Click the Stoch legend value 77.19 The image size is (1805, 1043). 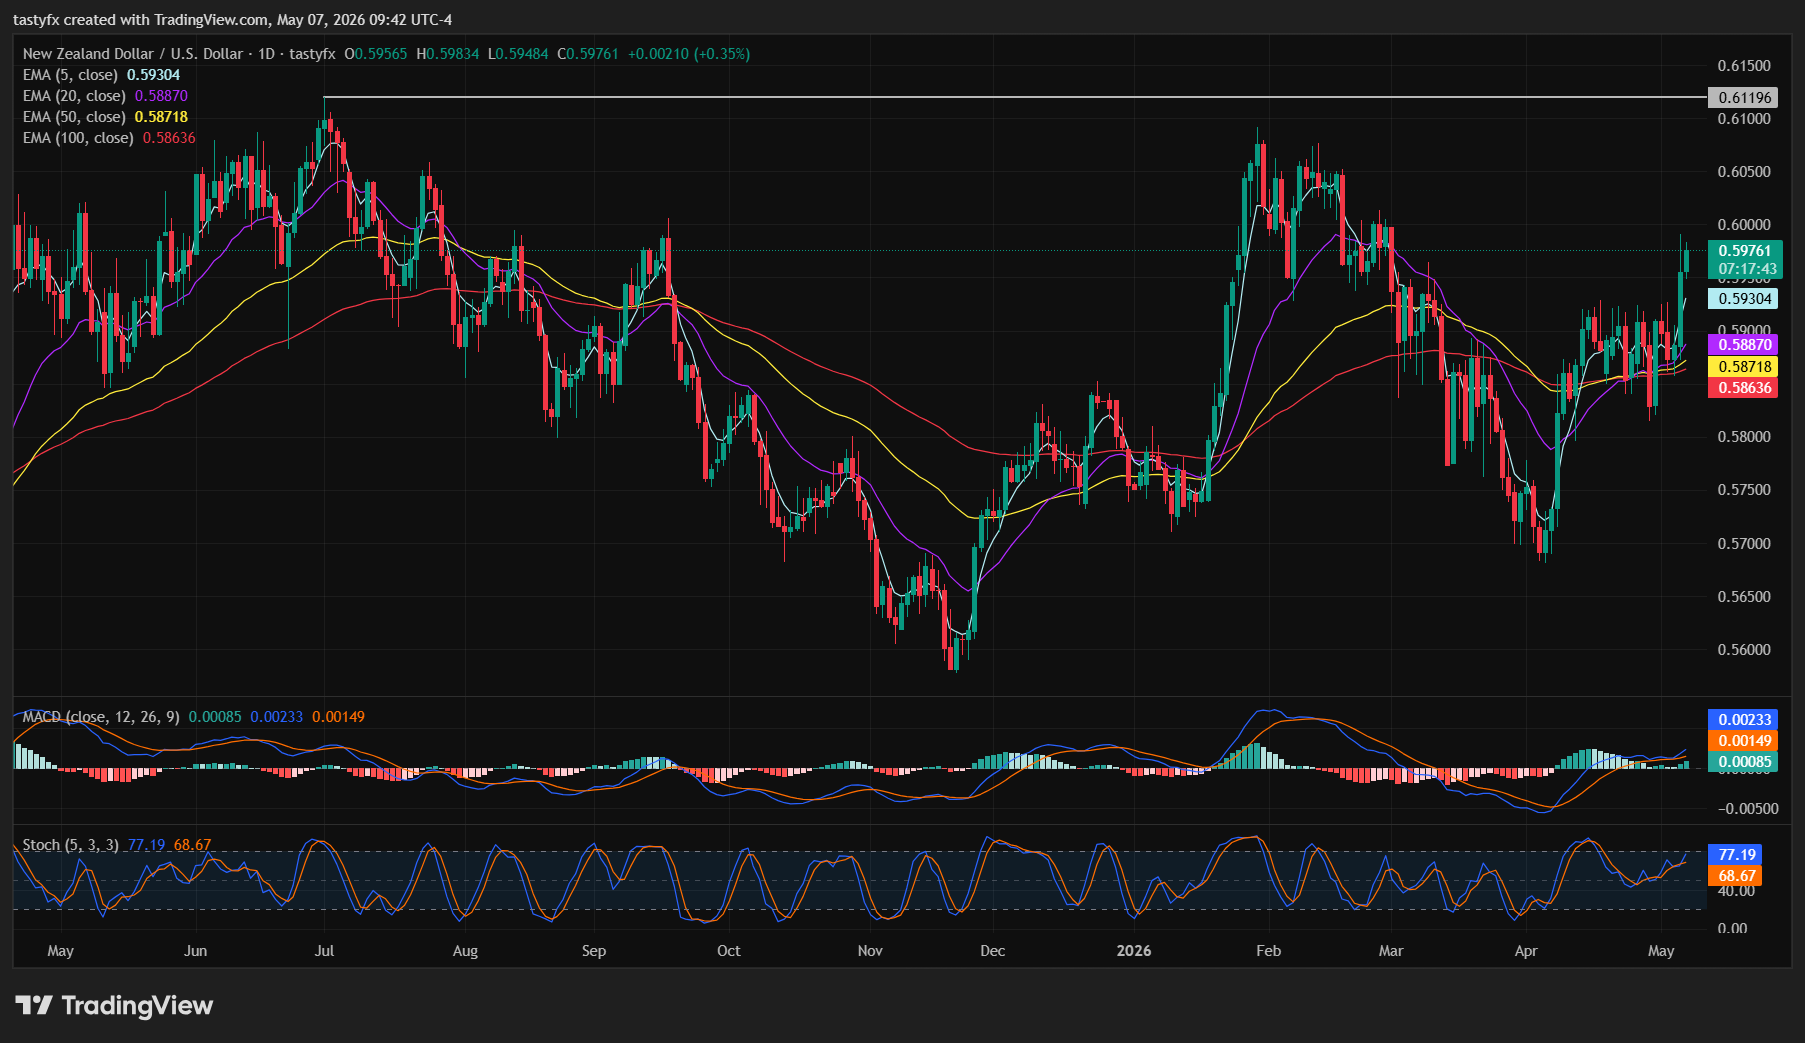pyautogui.click(x=147, y=845)
